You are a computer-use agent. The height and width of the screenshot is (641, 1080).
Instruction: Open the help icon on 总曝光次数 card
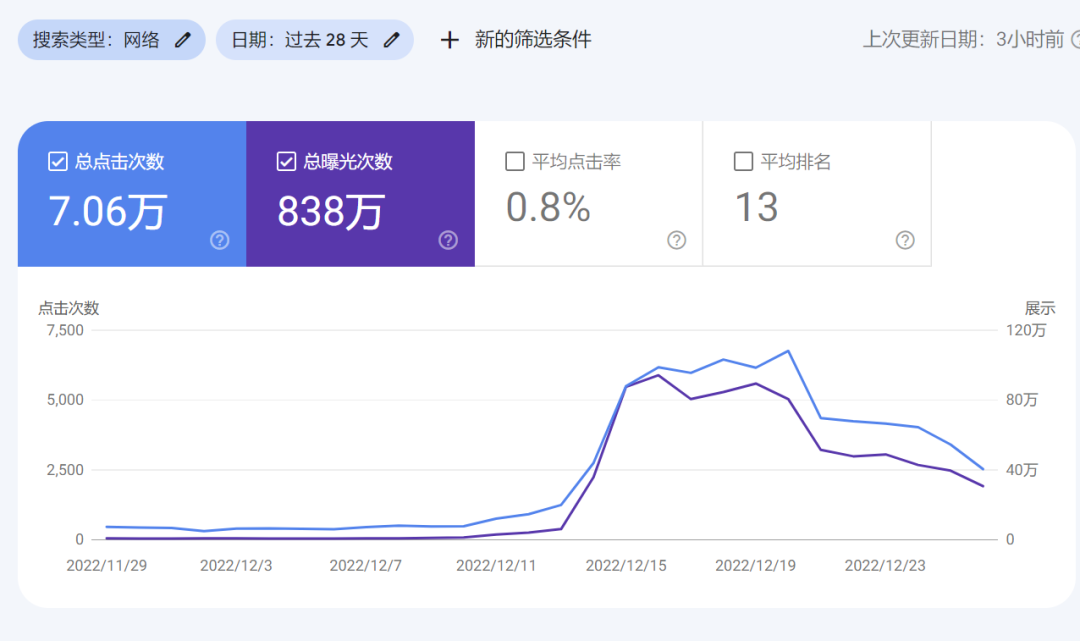point(447,240)
